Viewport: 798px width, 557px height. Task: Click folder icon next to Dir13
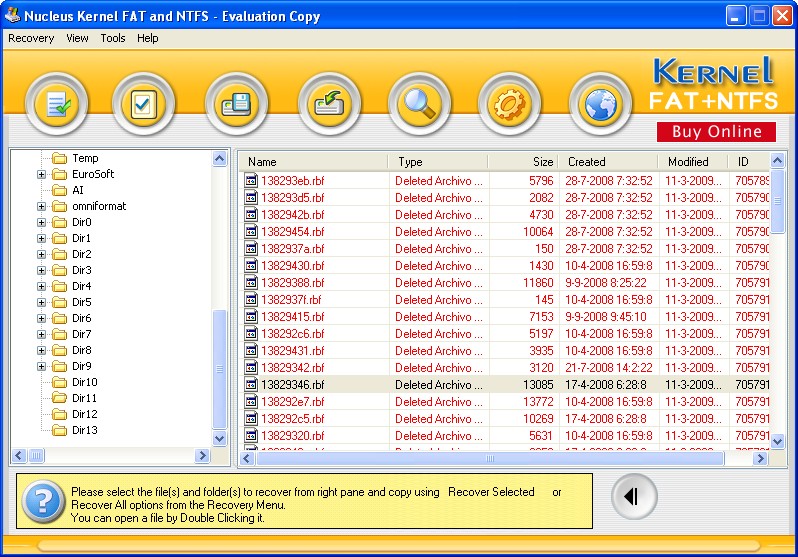tap(60, 430)
